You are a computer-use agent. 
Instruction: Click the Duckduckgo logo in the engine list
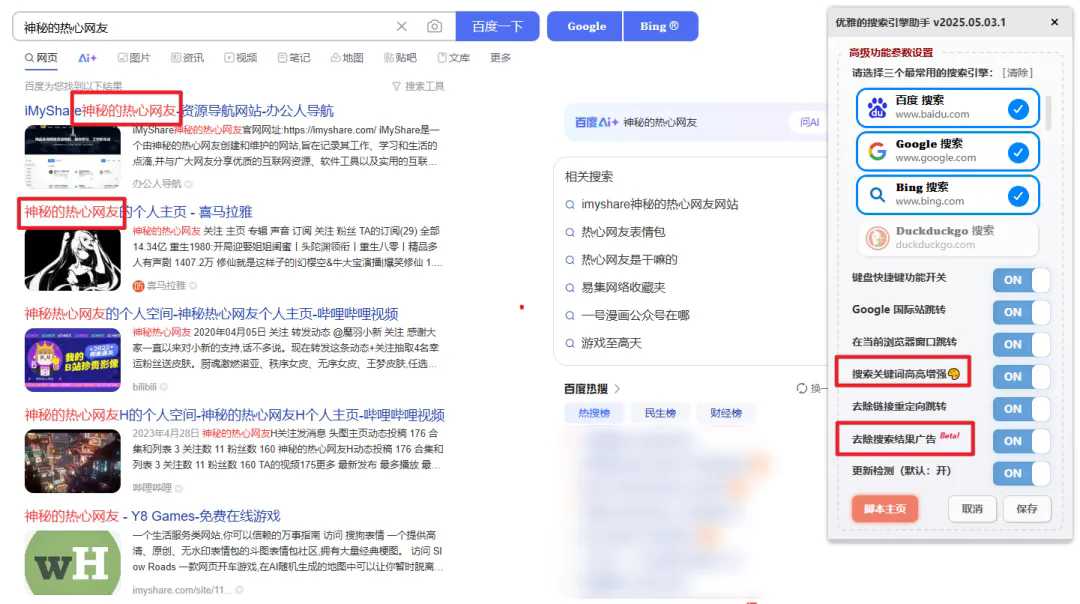coord(877,238)
